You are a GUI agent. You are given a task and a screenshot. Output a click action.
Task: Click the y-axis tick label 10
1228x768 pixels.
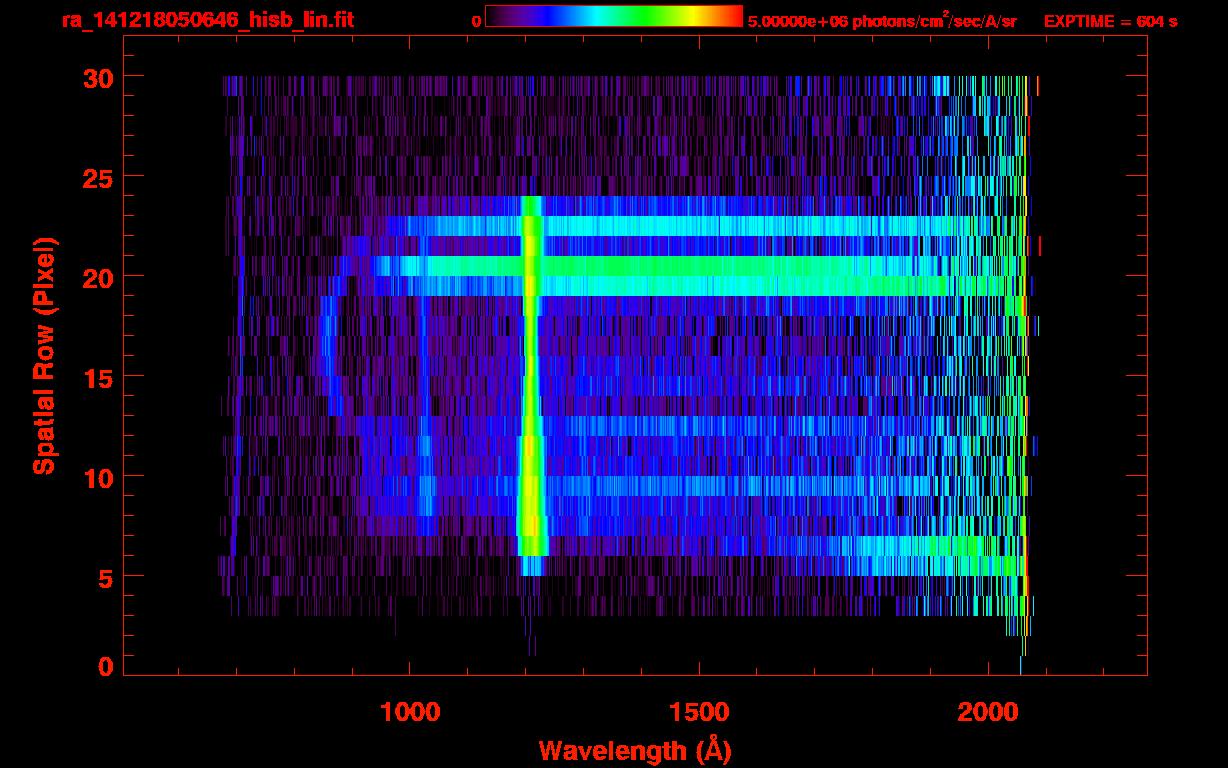pyautogui.click(x=98, y=477)
